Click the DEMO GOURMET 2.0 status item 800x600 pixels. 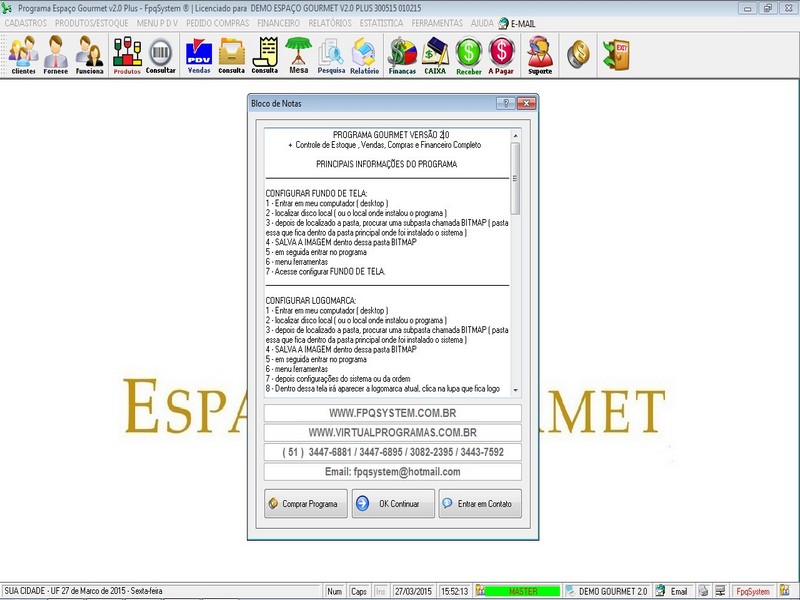pos(607,591)
